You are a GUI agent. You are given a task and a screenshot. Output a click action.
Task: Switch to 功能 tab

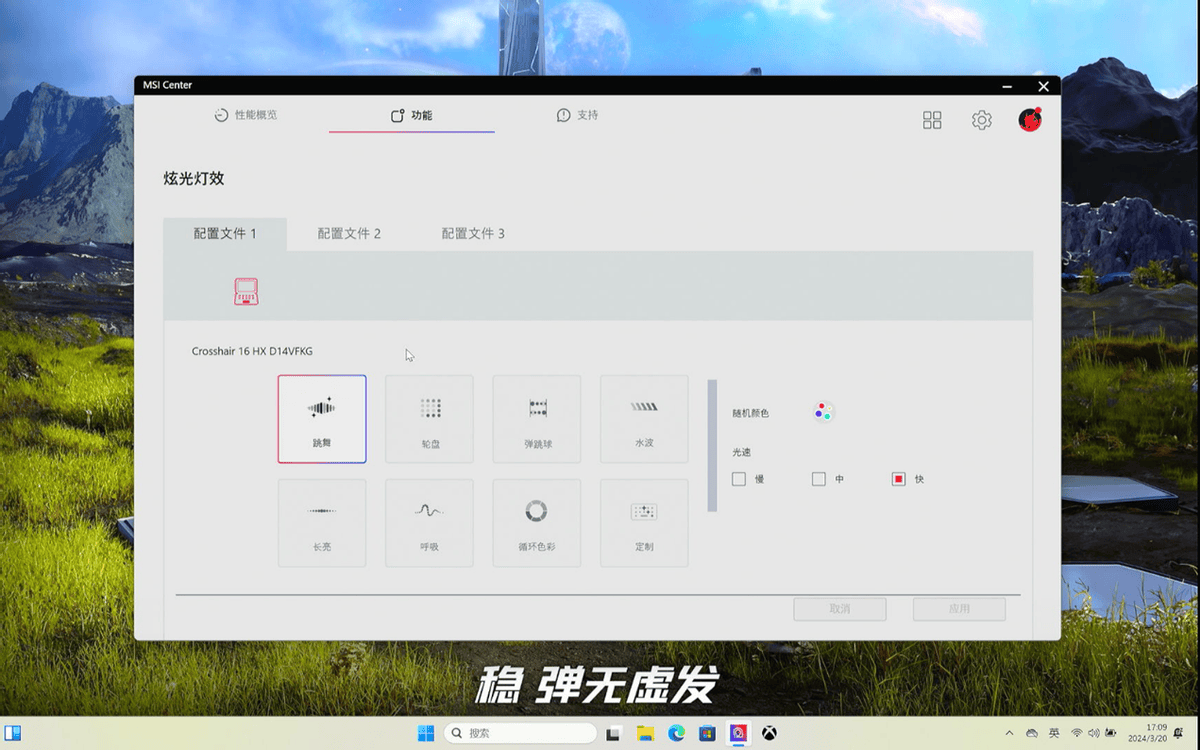[411, 115]
